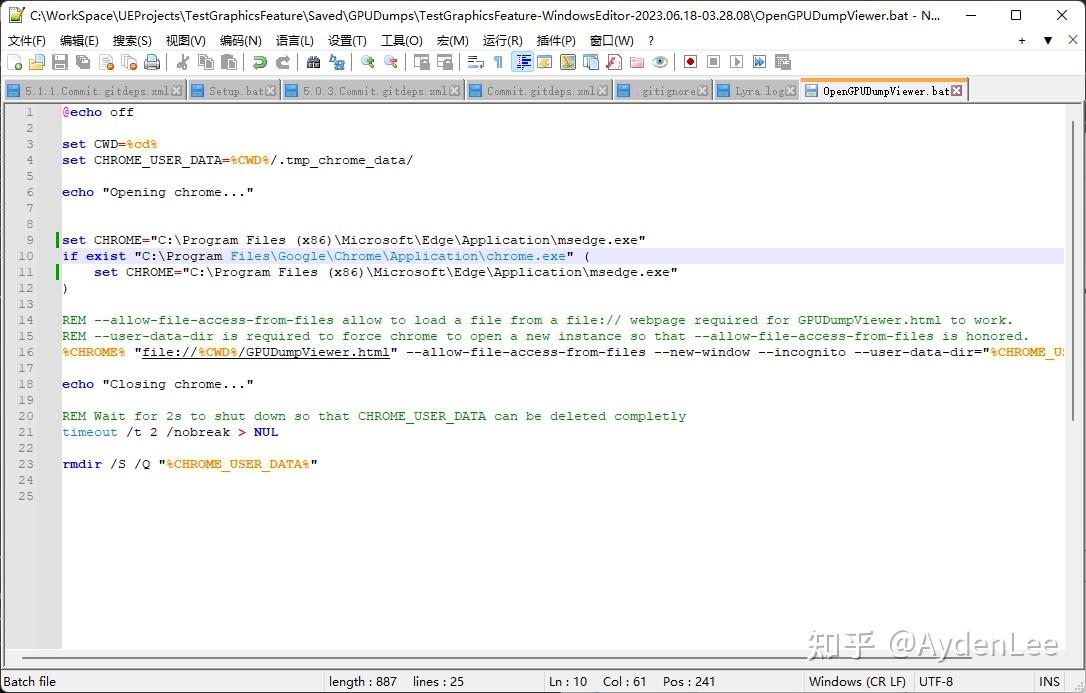Toggle show all characters pilcrow icon

[498, 62]
